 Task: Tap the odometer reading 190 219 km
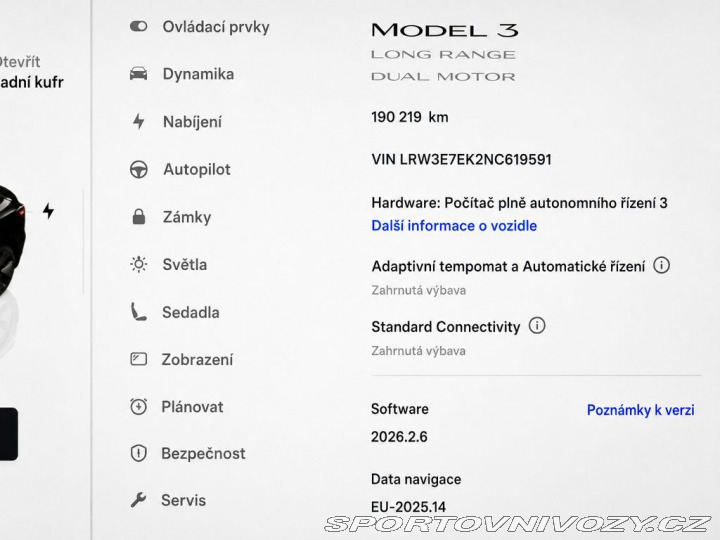point(410,117)
